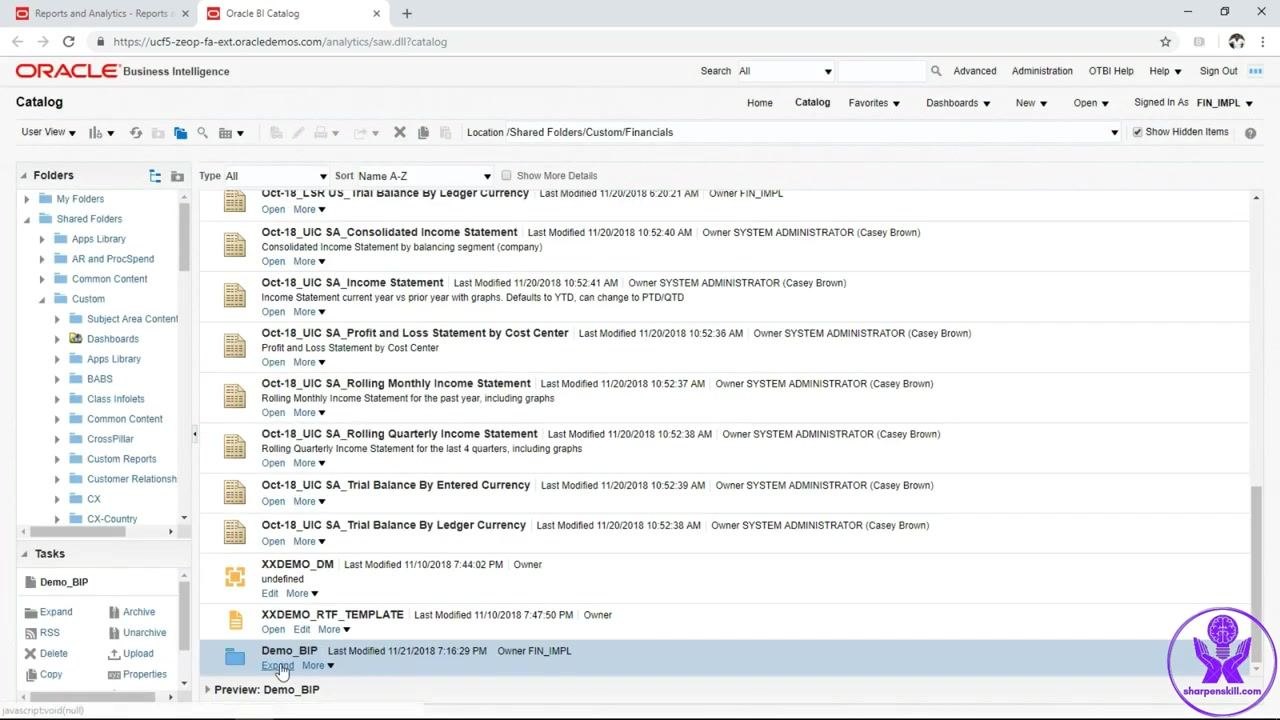Viewport: 1280px width, 720px height.
Task: Open the Location path dropdown arrow
Action: (x=1114, y=132)
